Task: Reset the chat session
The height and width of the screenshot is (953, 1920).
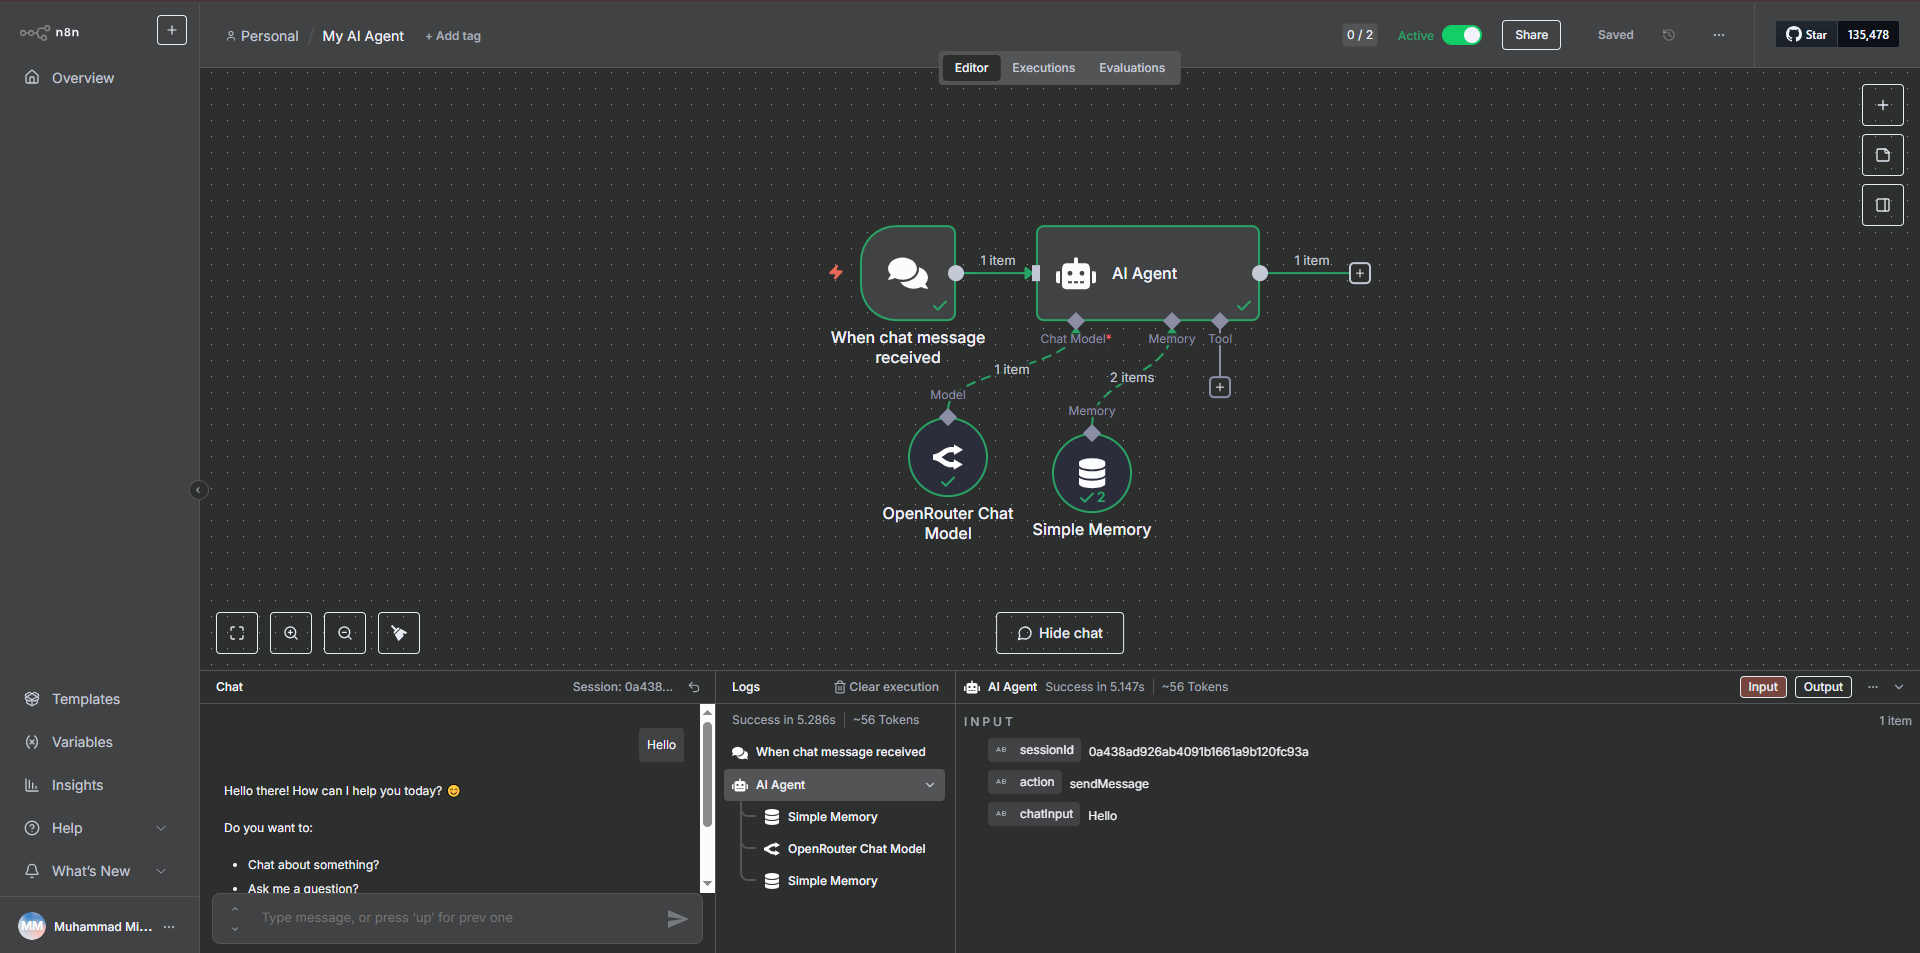Action: point(694,687)
